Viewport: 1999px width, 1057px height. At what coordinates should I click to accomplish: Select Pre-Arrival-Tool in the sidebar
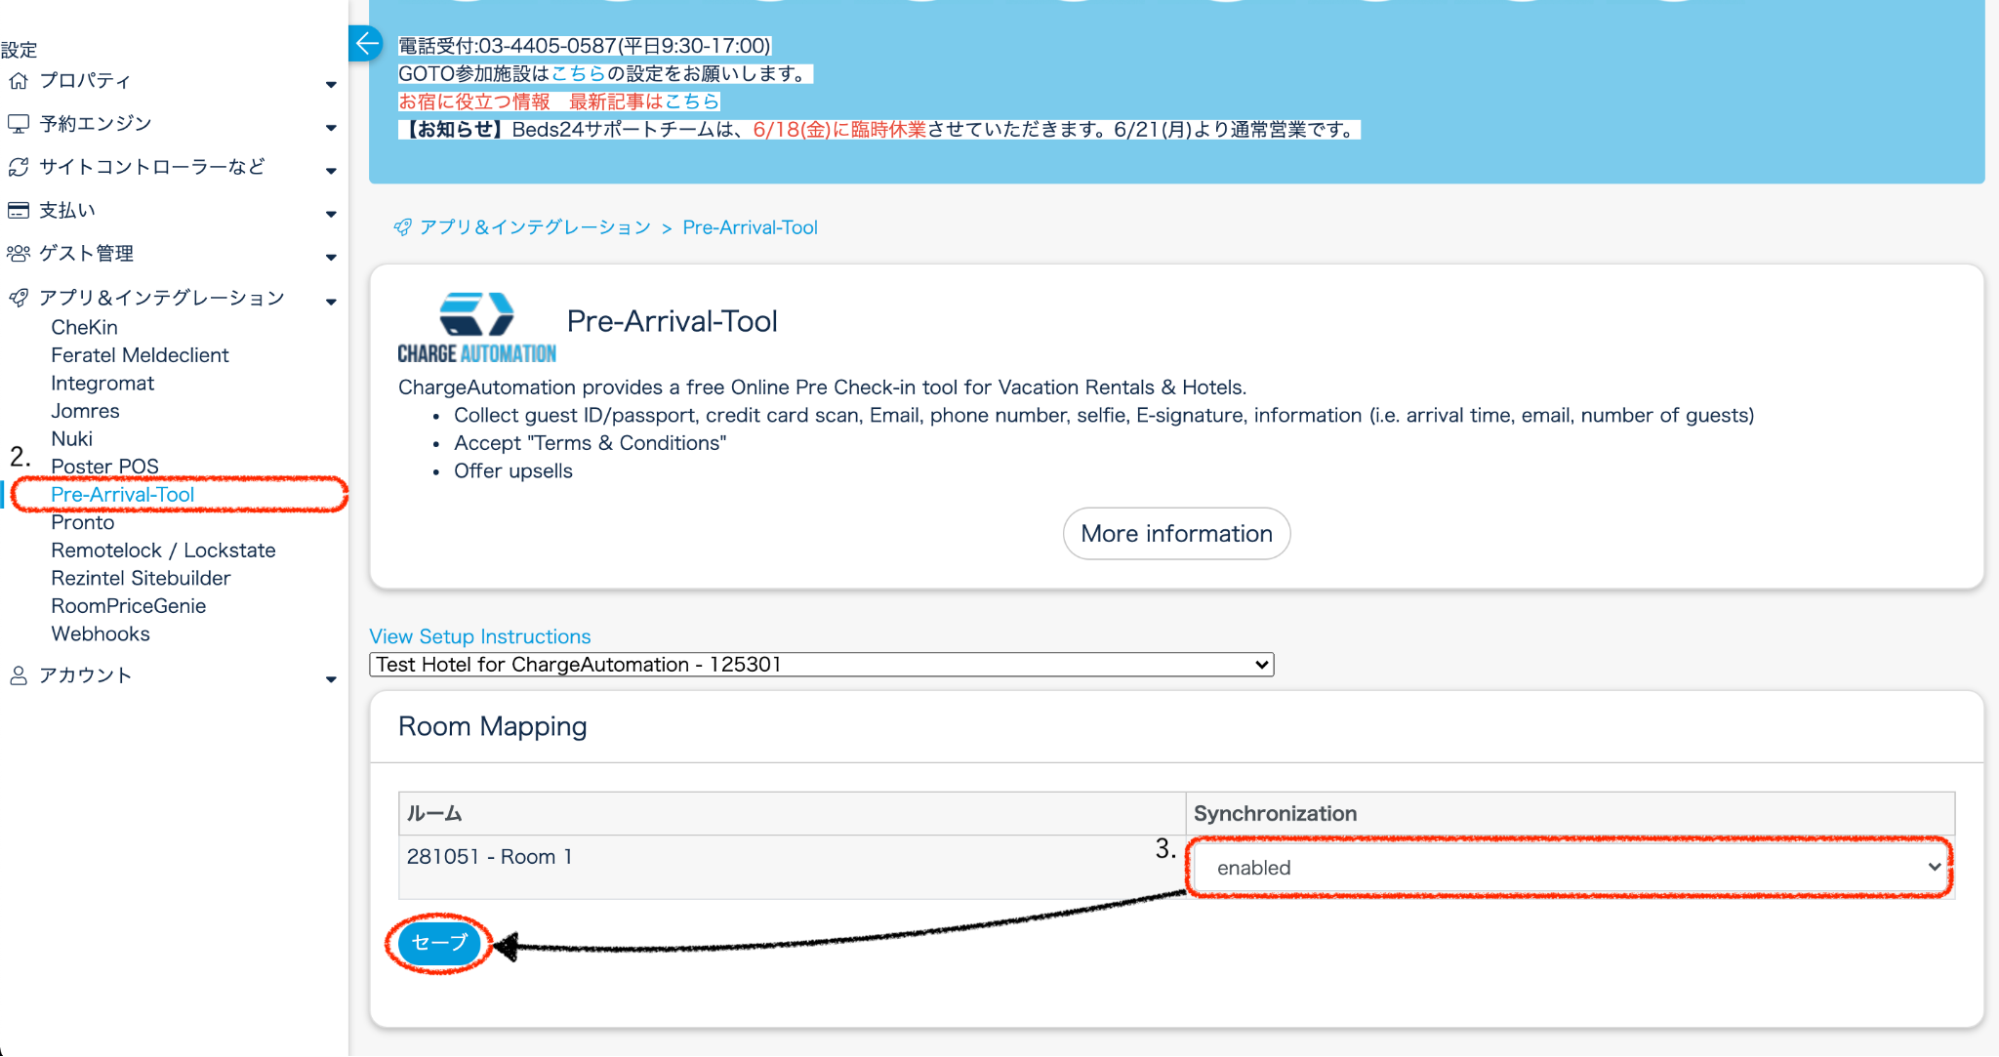pos(123,495)
